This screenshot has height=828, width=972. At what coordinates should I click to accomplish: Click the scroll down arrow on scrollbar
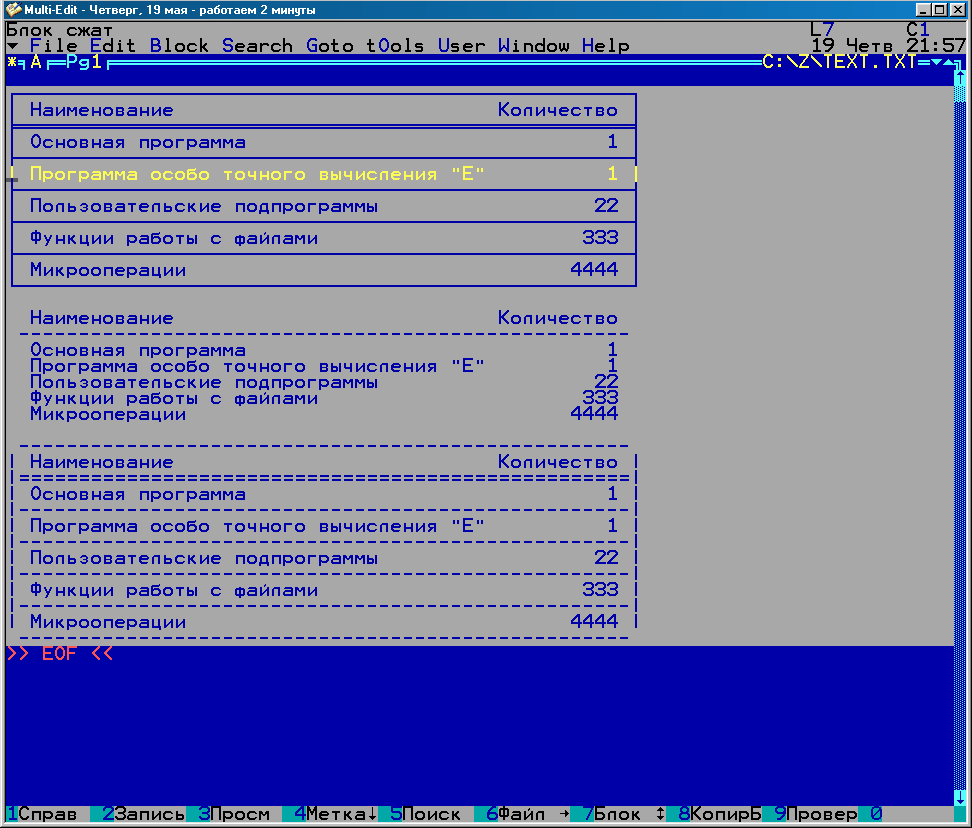(960, 797)
